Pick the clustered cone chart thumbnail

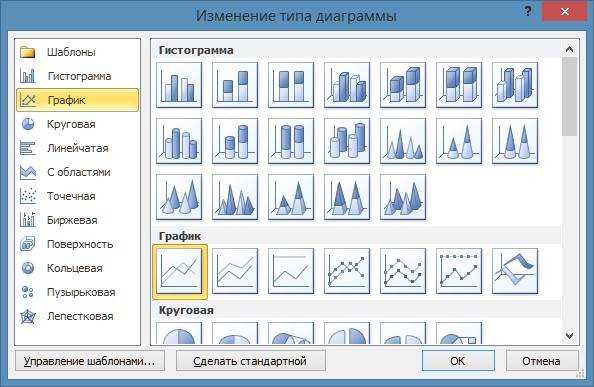click(x=403, y=141)
